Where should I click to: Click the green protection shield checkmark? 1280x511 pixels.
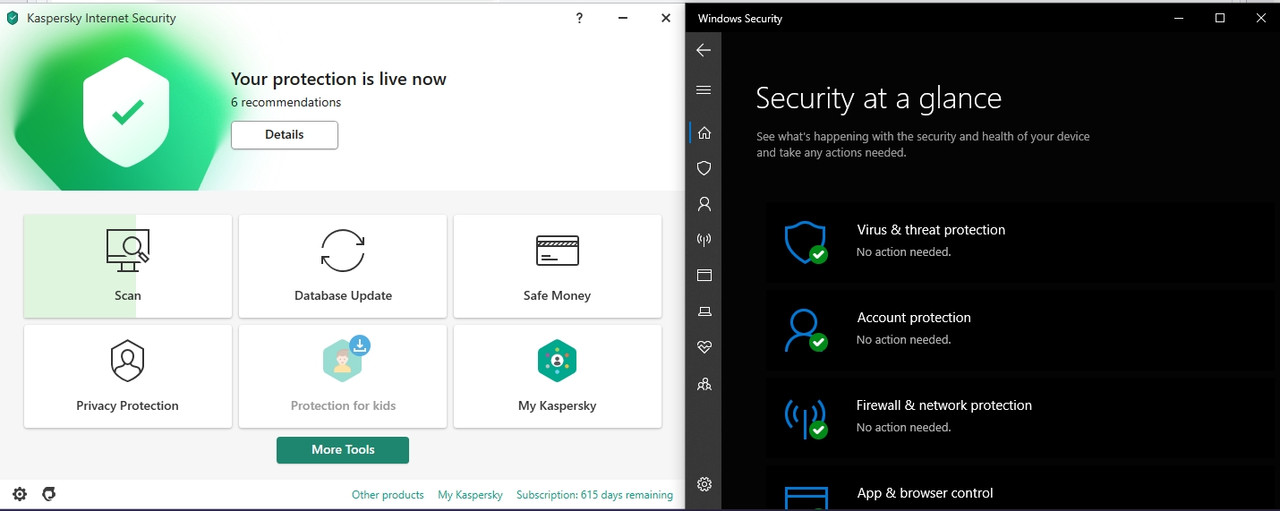pyautogui.click(x=127, y=113)
